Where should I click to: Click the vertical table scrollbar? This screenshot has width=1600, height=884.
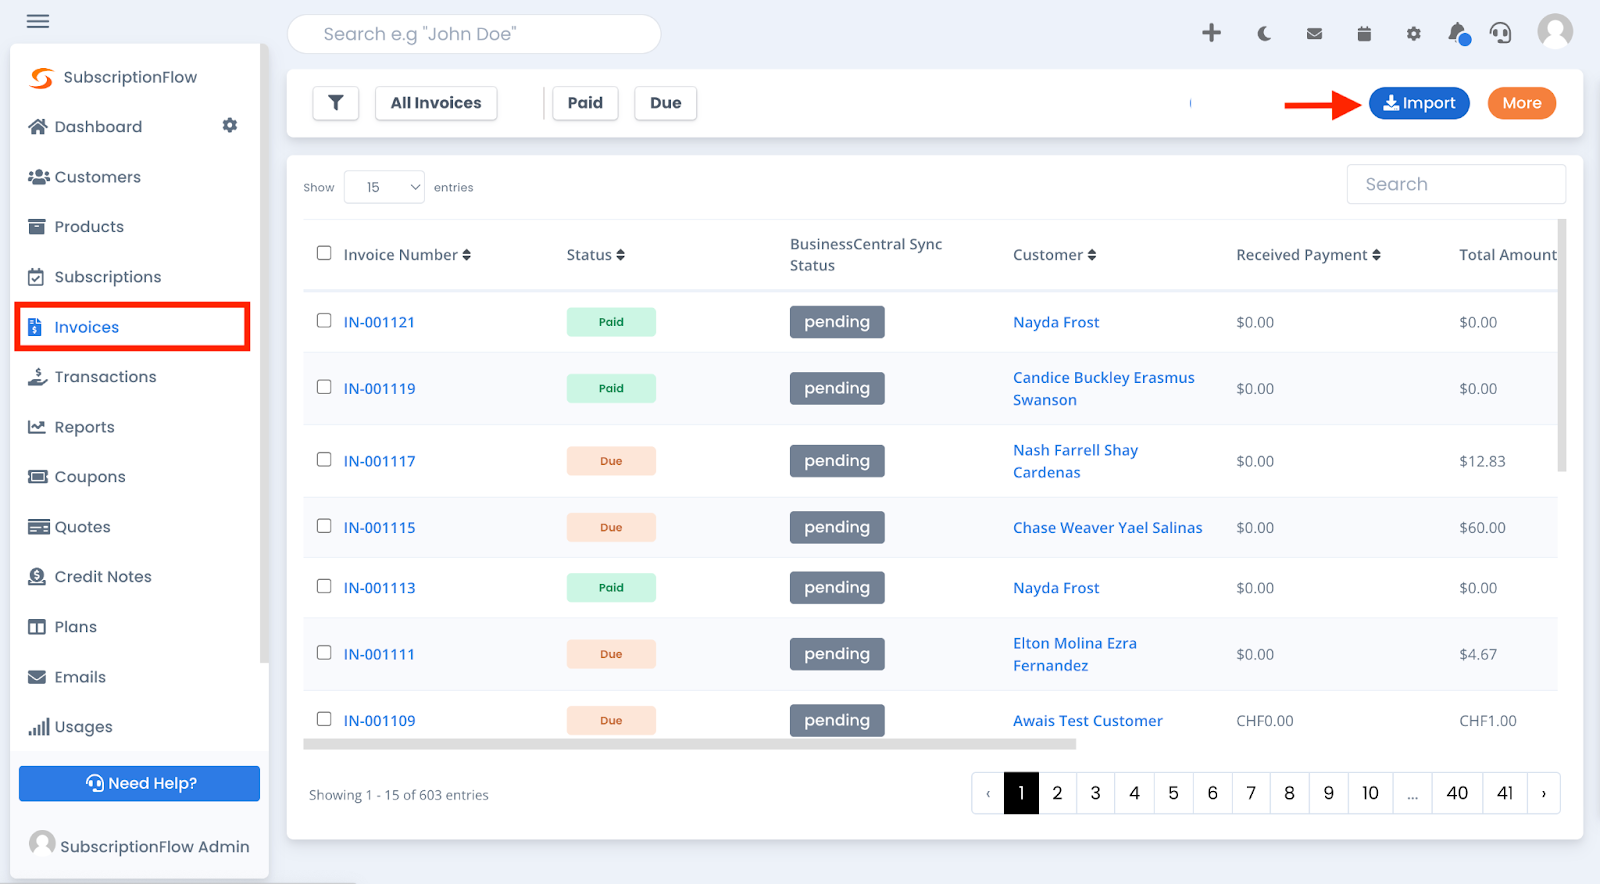pos(1562,345)
